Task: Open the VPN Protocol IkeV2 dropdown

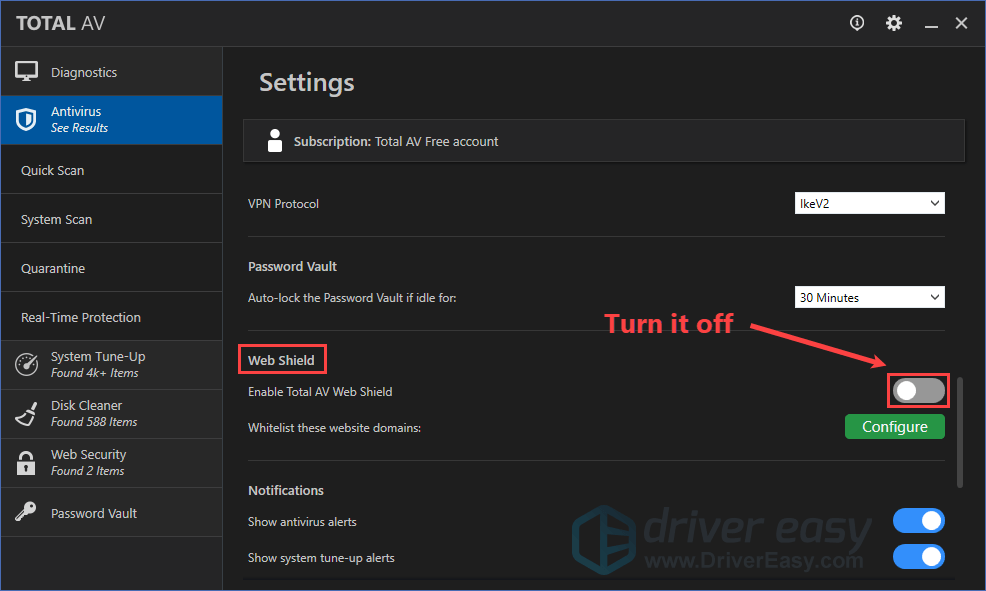Action: tap(869, 203)
